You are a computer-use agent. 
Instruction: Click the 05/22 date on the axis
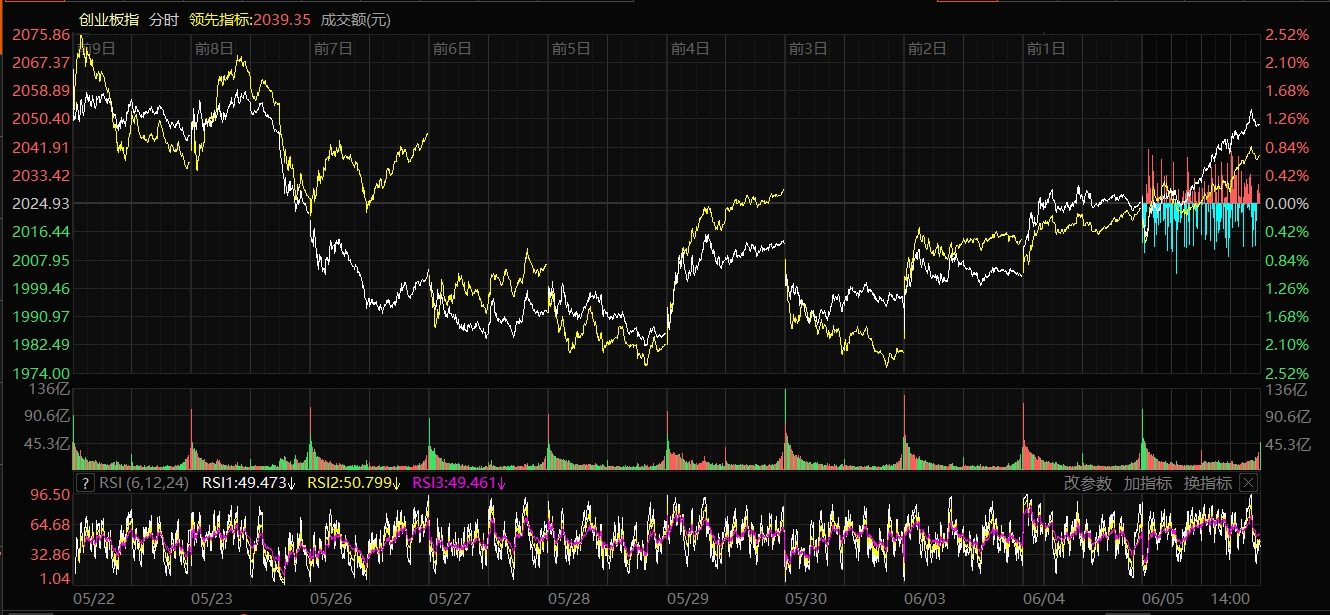click(x=94, y=598)
